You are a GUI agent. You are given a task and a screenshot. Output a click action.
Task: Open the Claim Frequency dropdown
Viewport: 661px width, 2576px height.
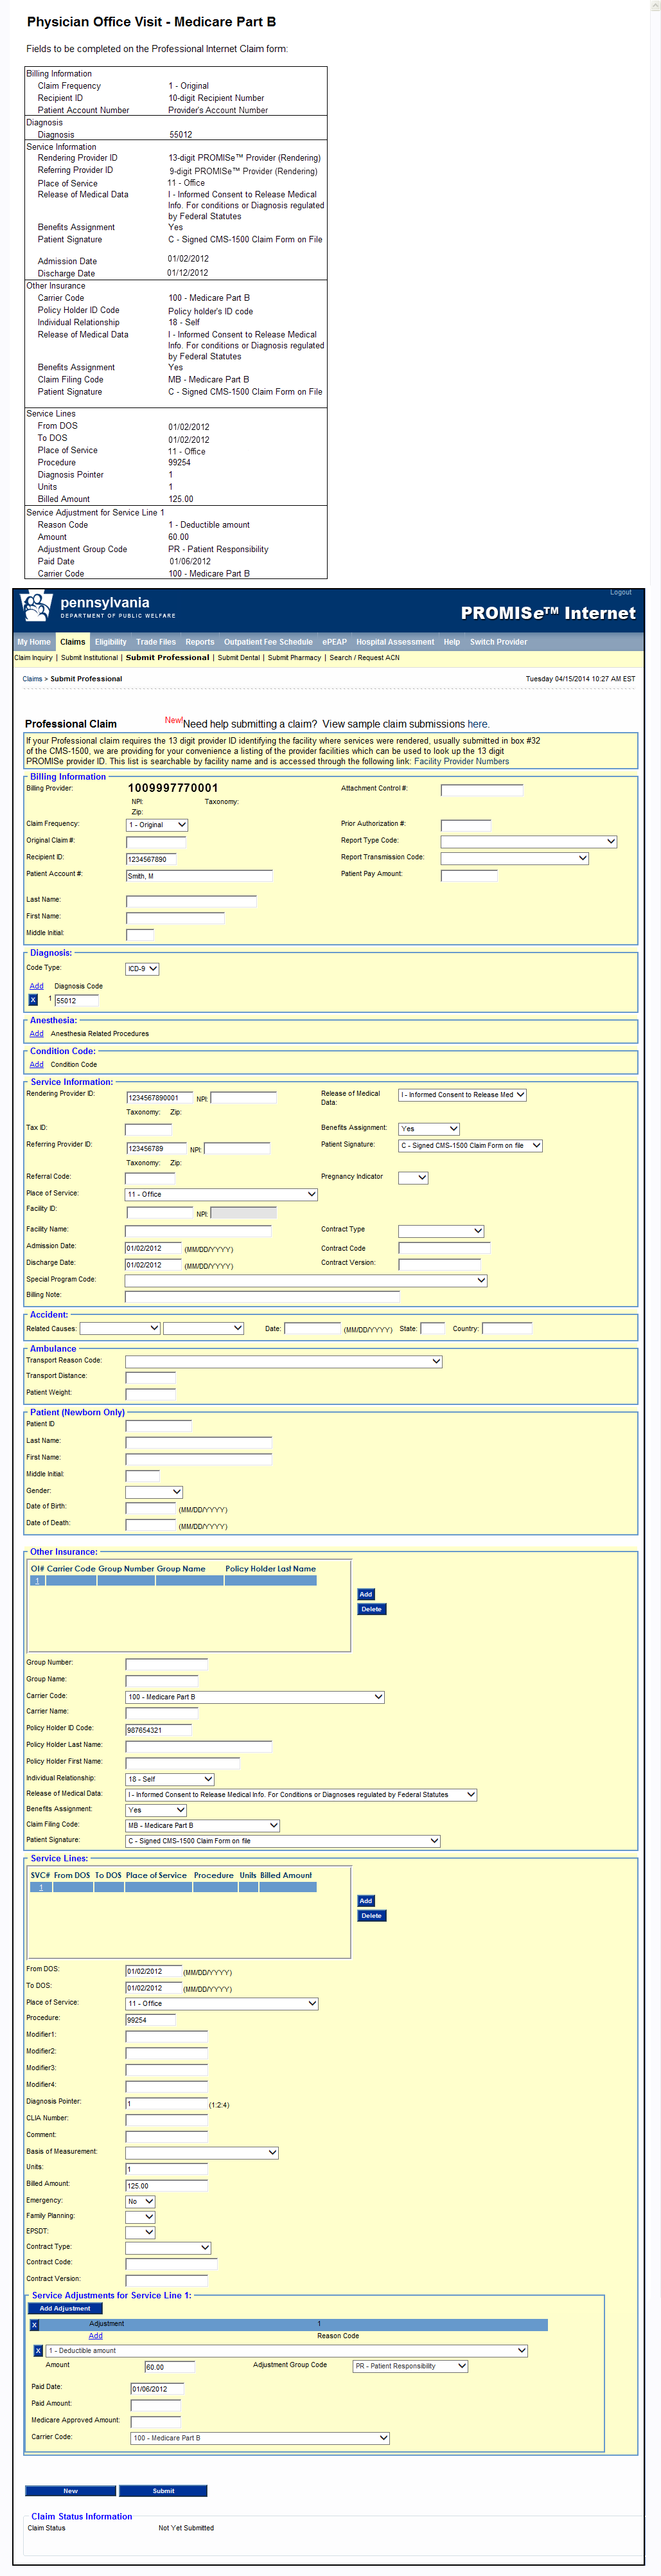[157, 825]
